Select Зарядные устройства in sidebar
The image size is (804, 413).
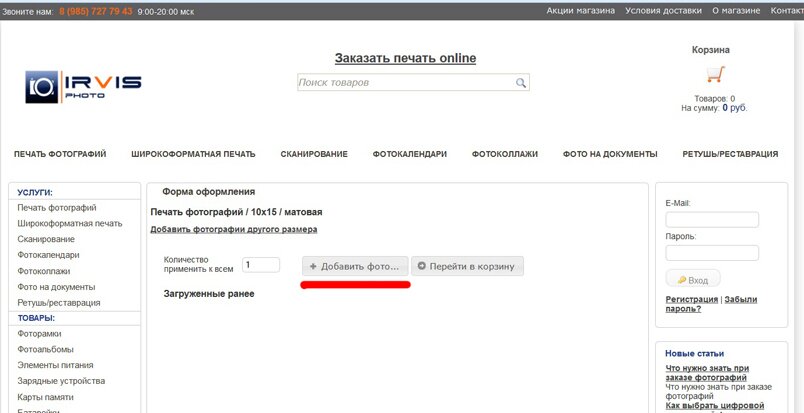click(61, 381)
